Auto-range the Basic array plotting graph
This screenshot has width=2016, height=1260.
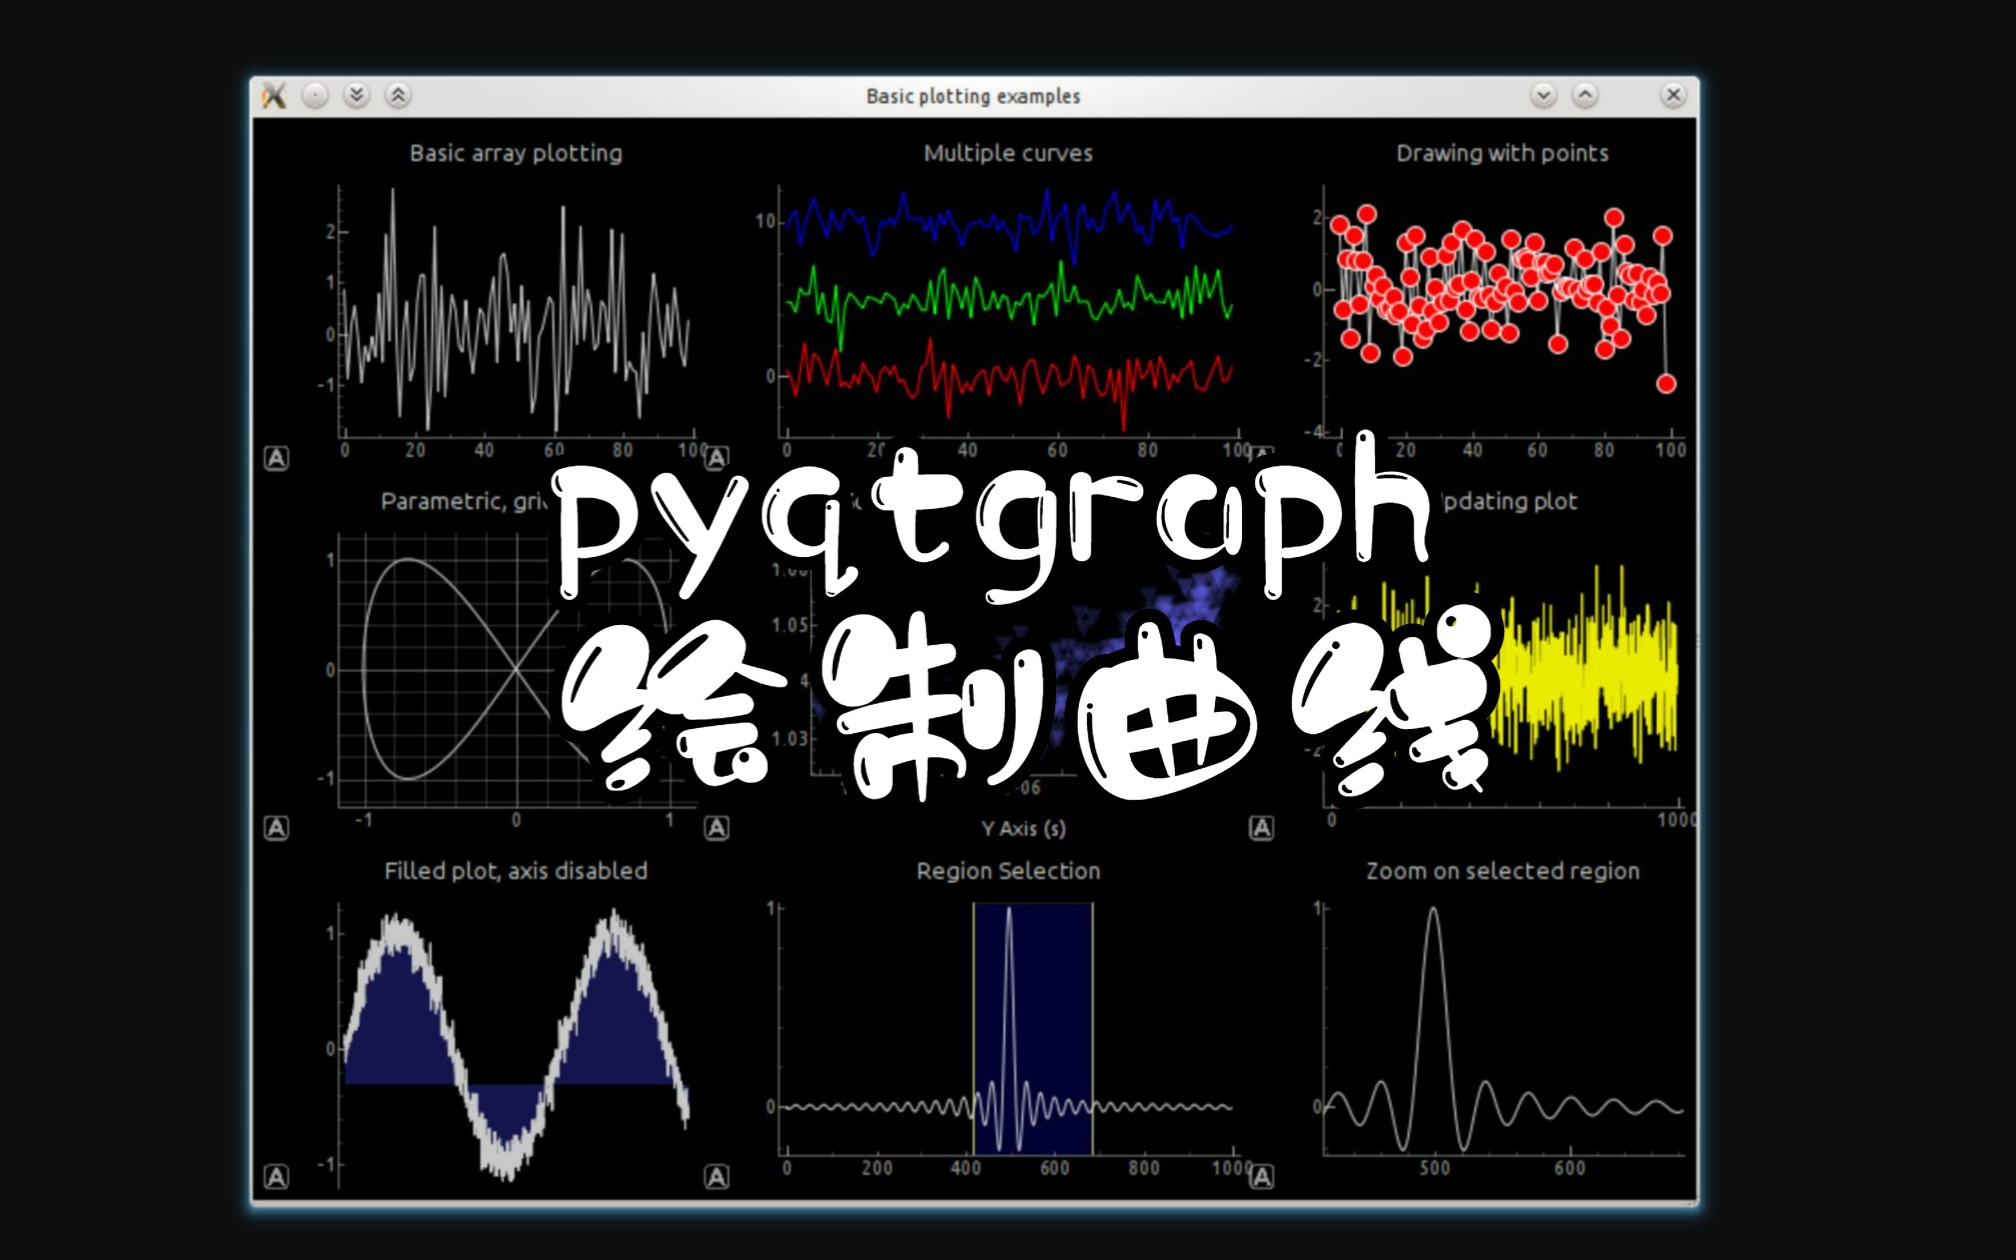276,458
